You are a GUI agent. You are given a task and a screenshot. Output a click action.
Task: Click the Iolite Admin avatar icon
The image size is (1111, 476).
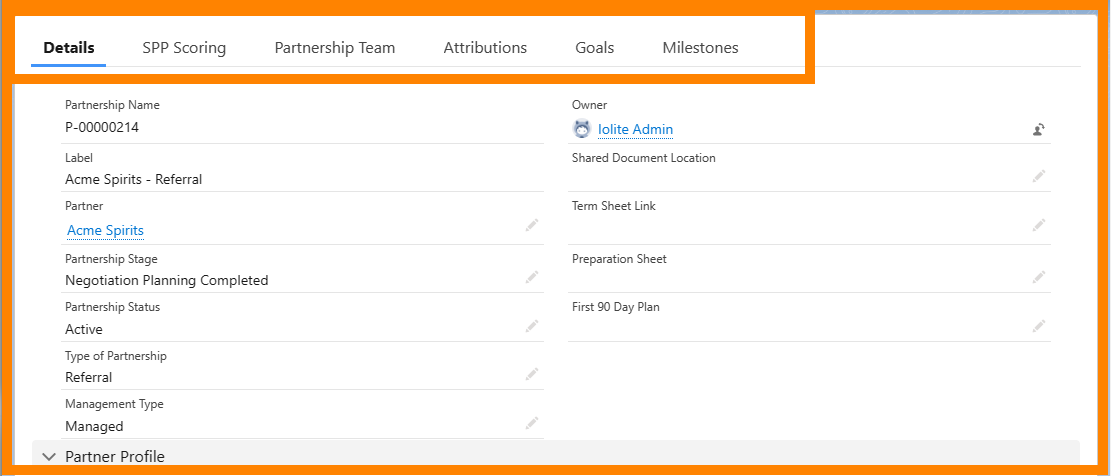(582, 129)
